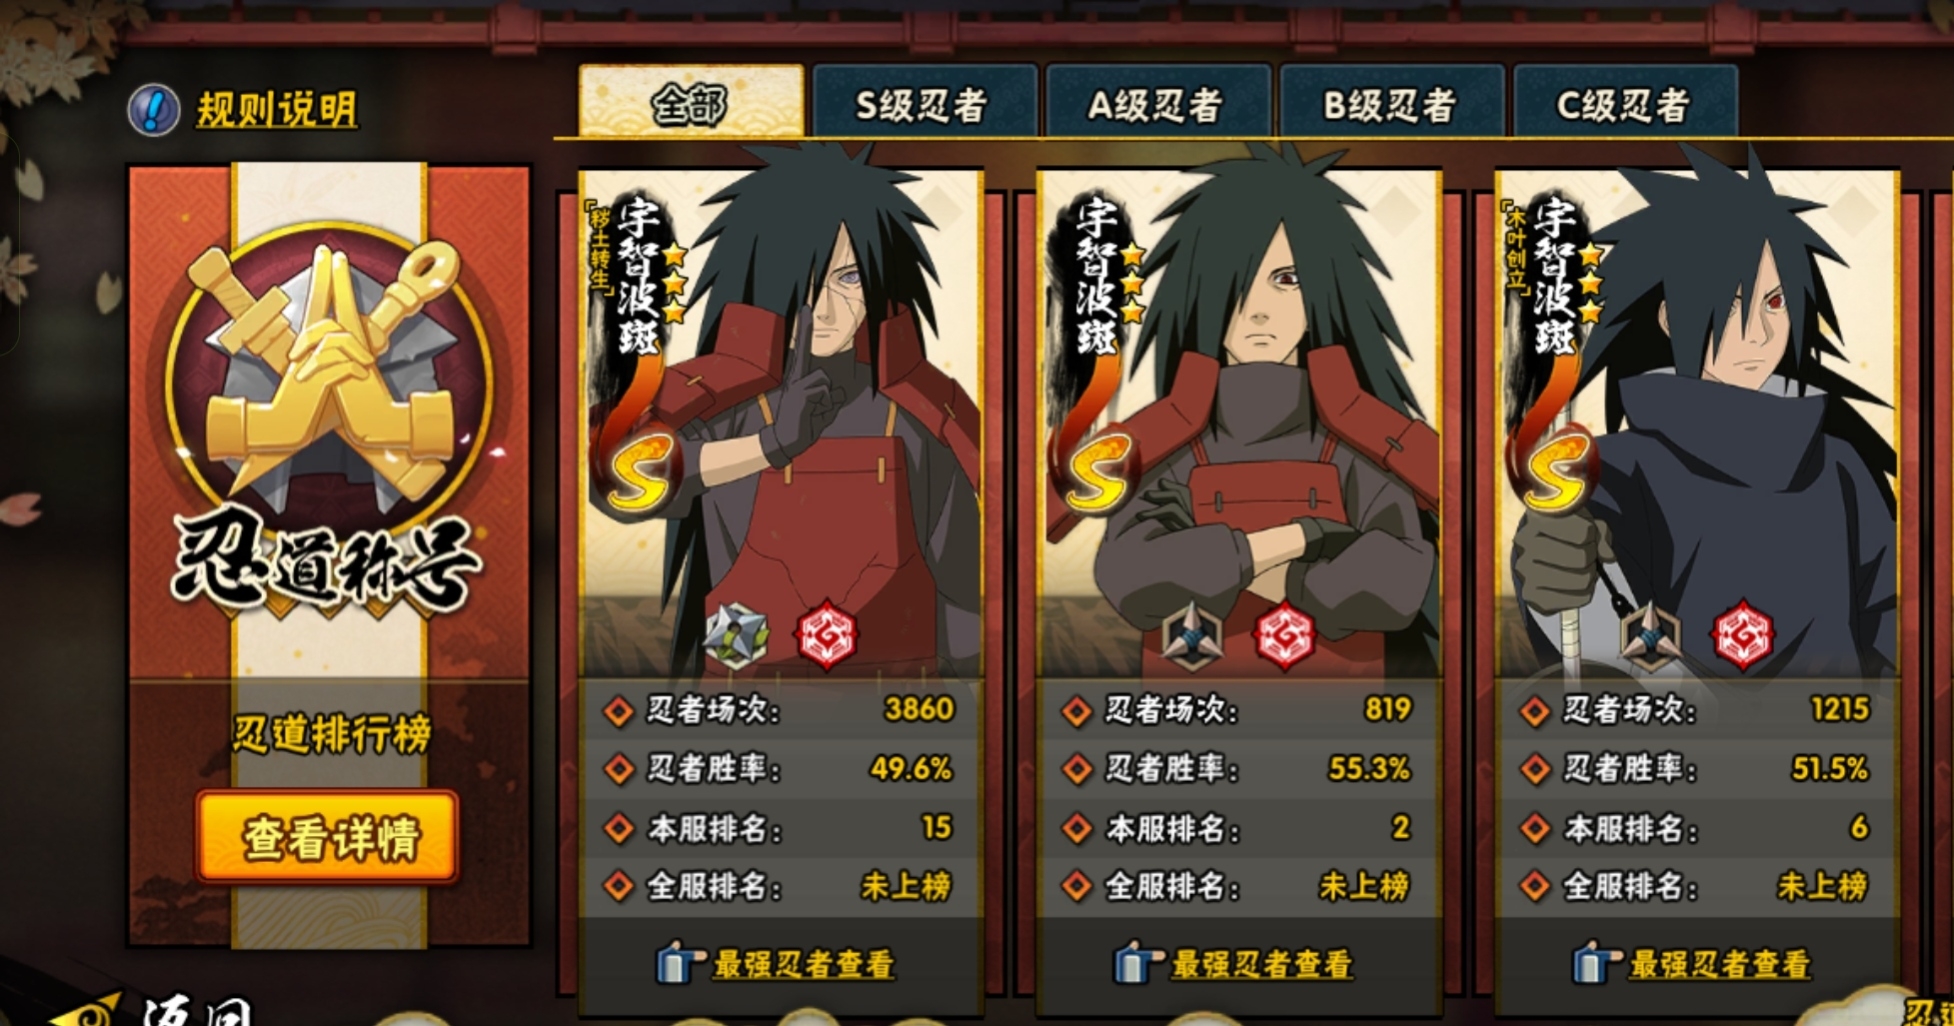Click the S rank flame on first card
Screen dimensions: 1954x1026
point(638,470)
